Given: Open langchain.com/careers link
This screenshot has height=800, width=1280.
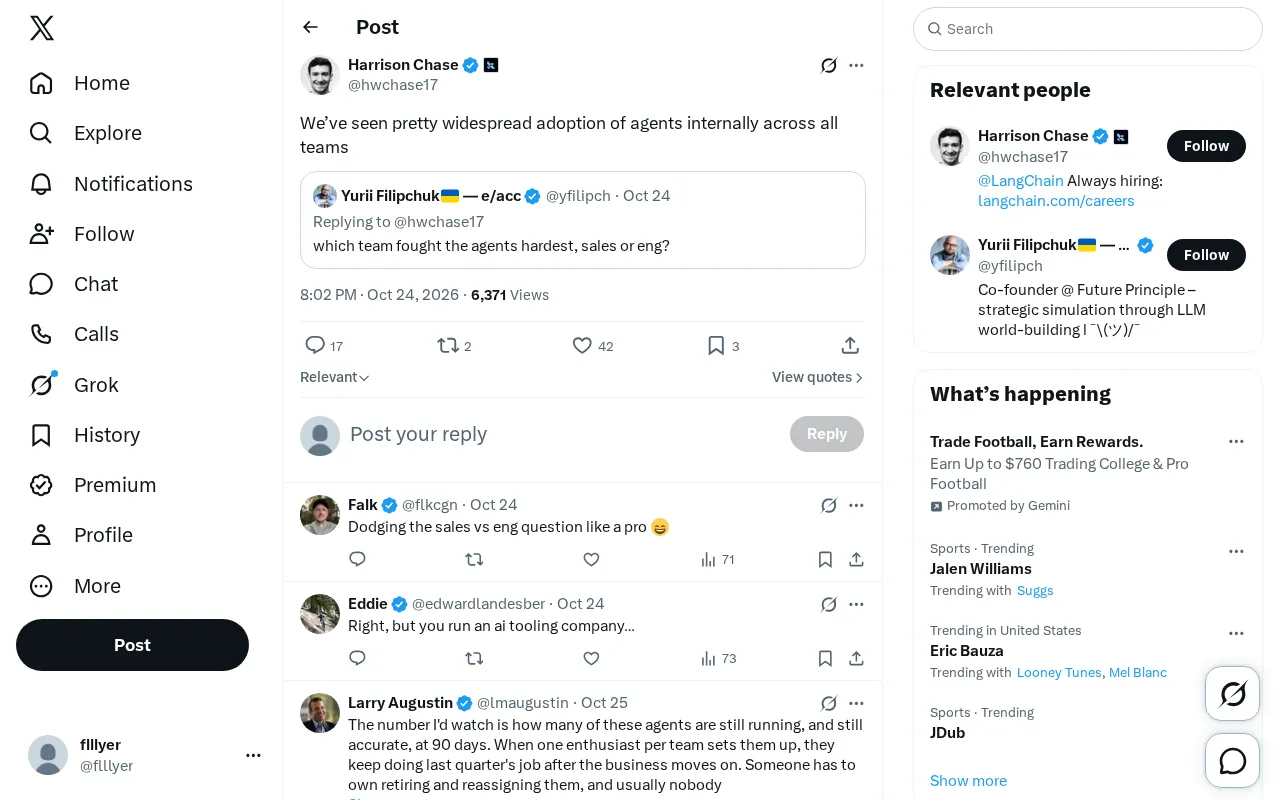Looking at the screenshot, I should (1056, 201).
